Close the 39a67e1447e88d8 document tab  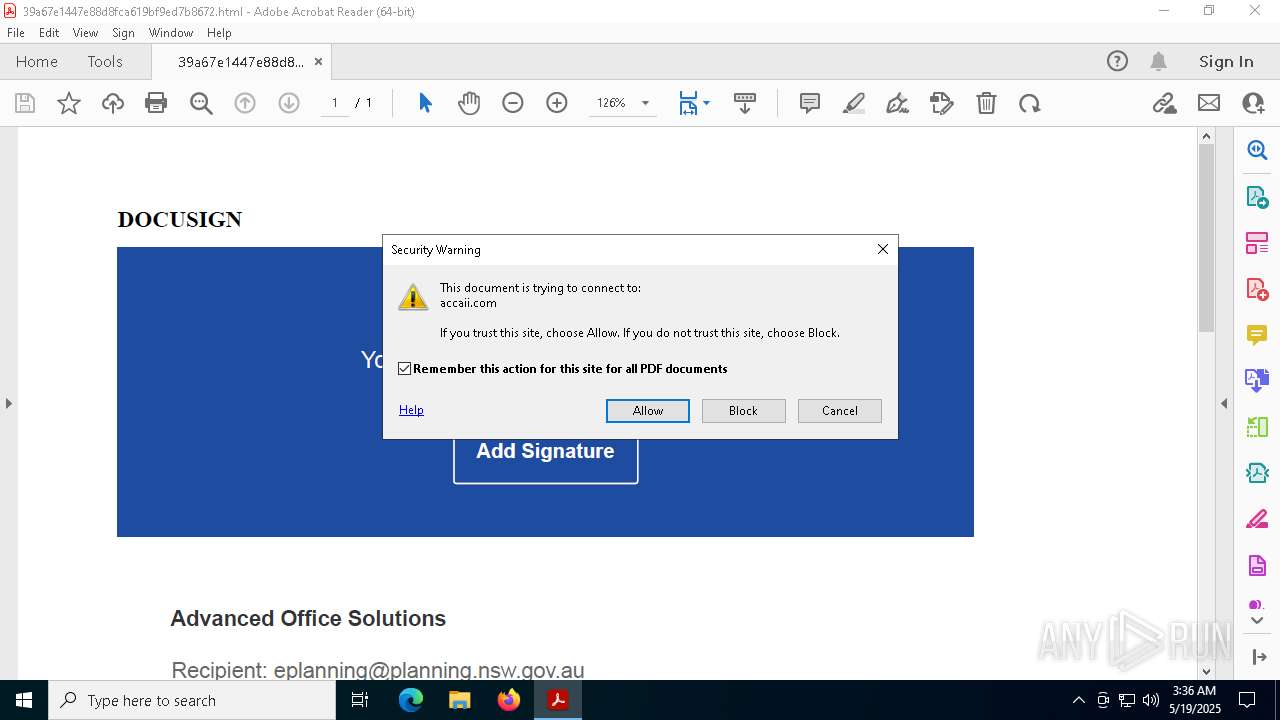coord(318,61)
